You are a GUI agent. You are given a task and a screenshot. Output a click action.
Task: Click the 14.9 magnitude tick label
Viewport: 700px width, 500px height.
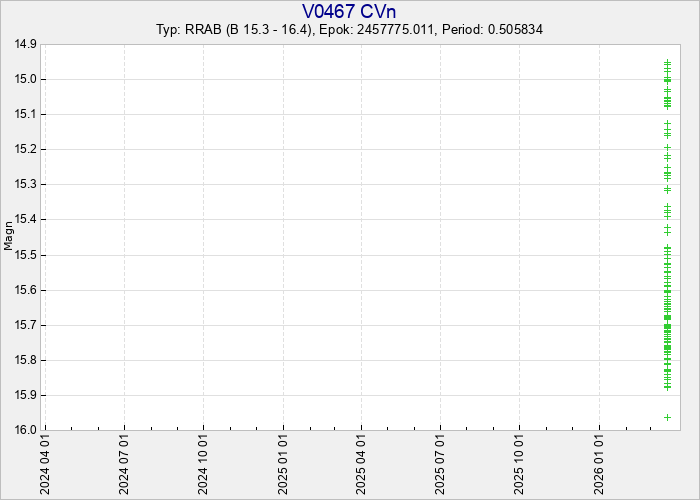25,44
